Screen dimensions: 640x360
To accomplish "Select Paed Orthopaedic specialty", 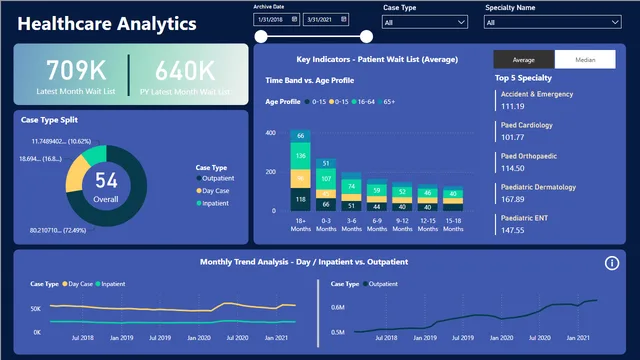I will (x=529, y=156).
